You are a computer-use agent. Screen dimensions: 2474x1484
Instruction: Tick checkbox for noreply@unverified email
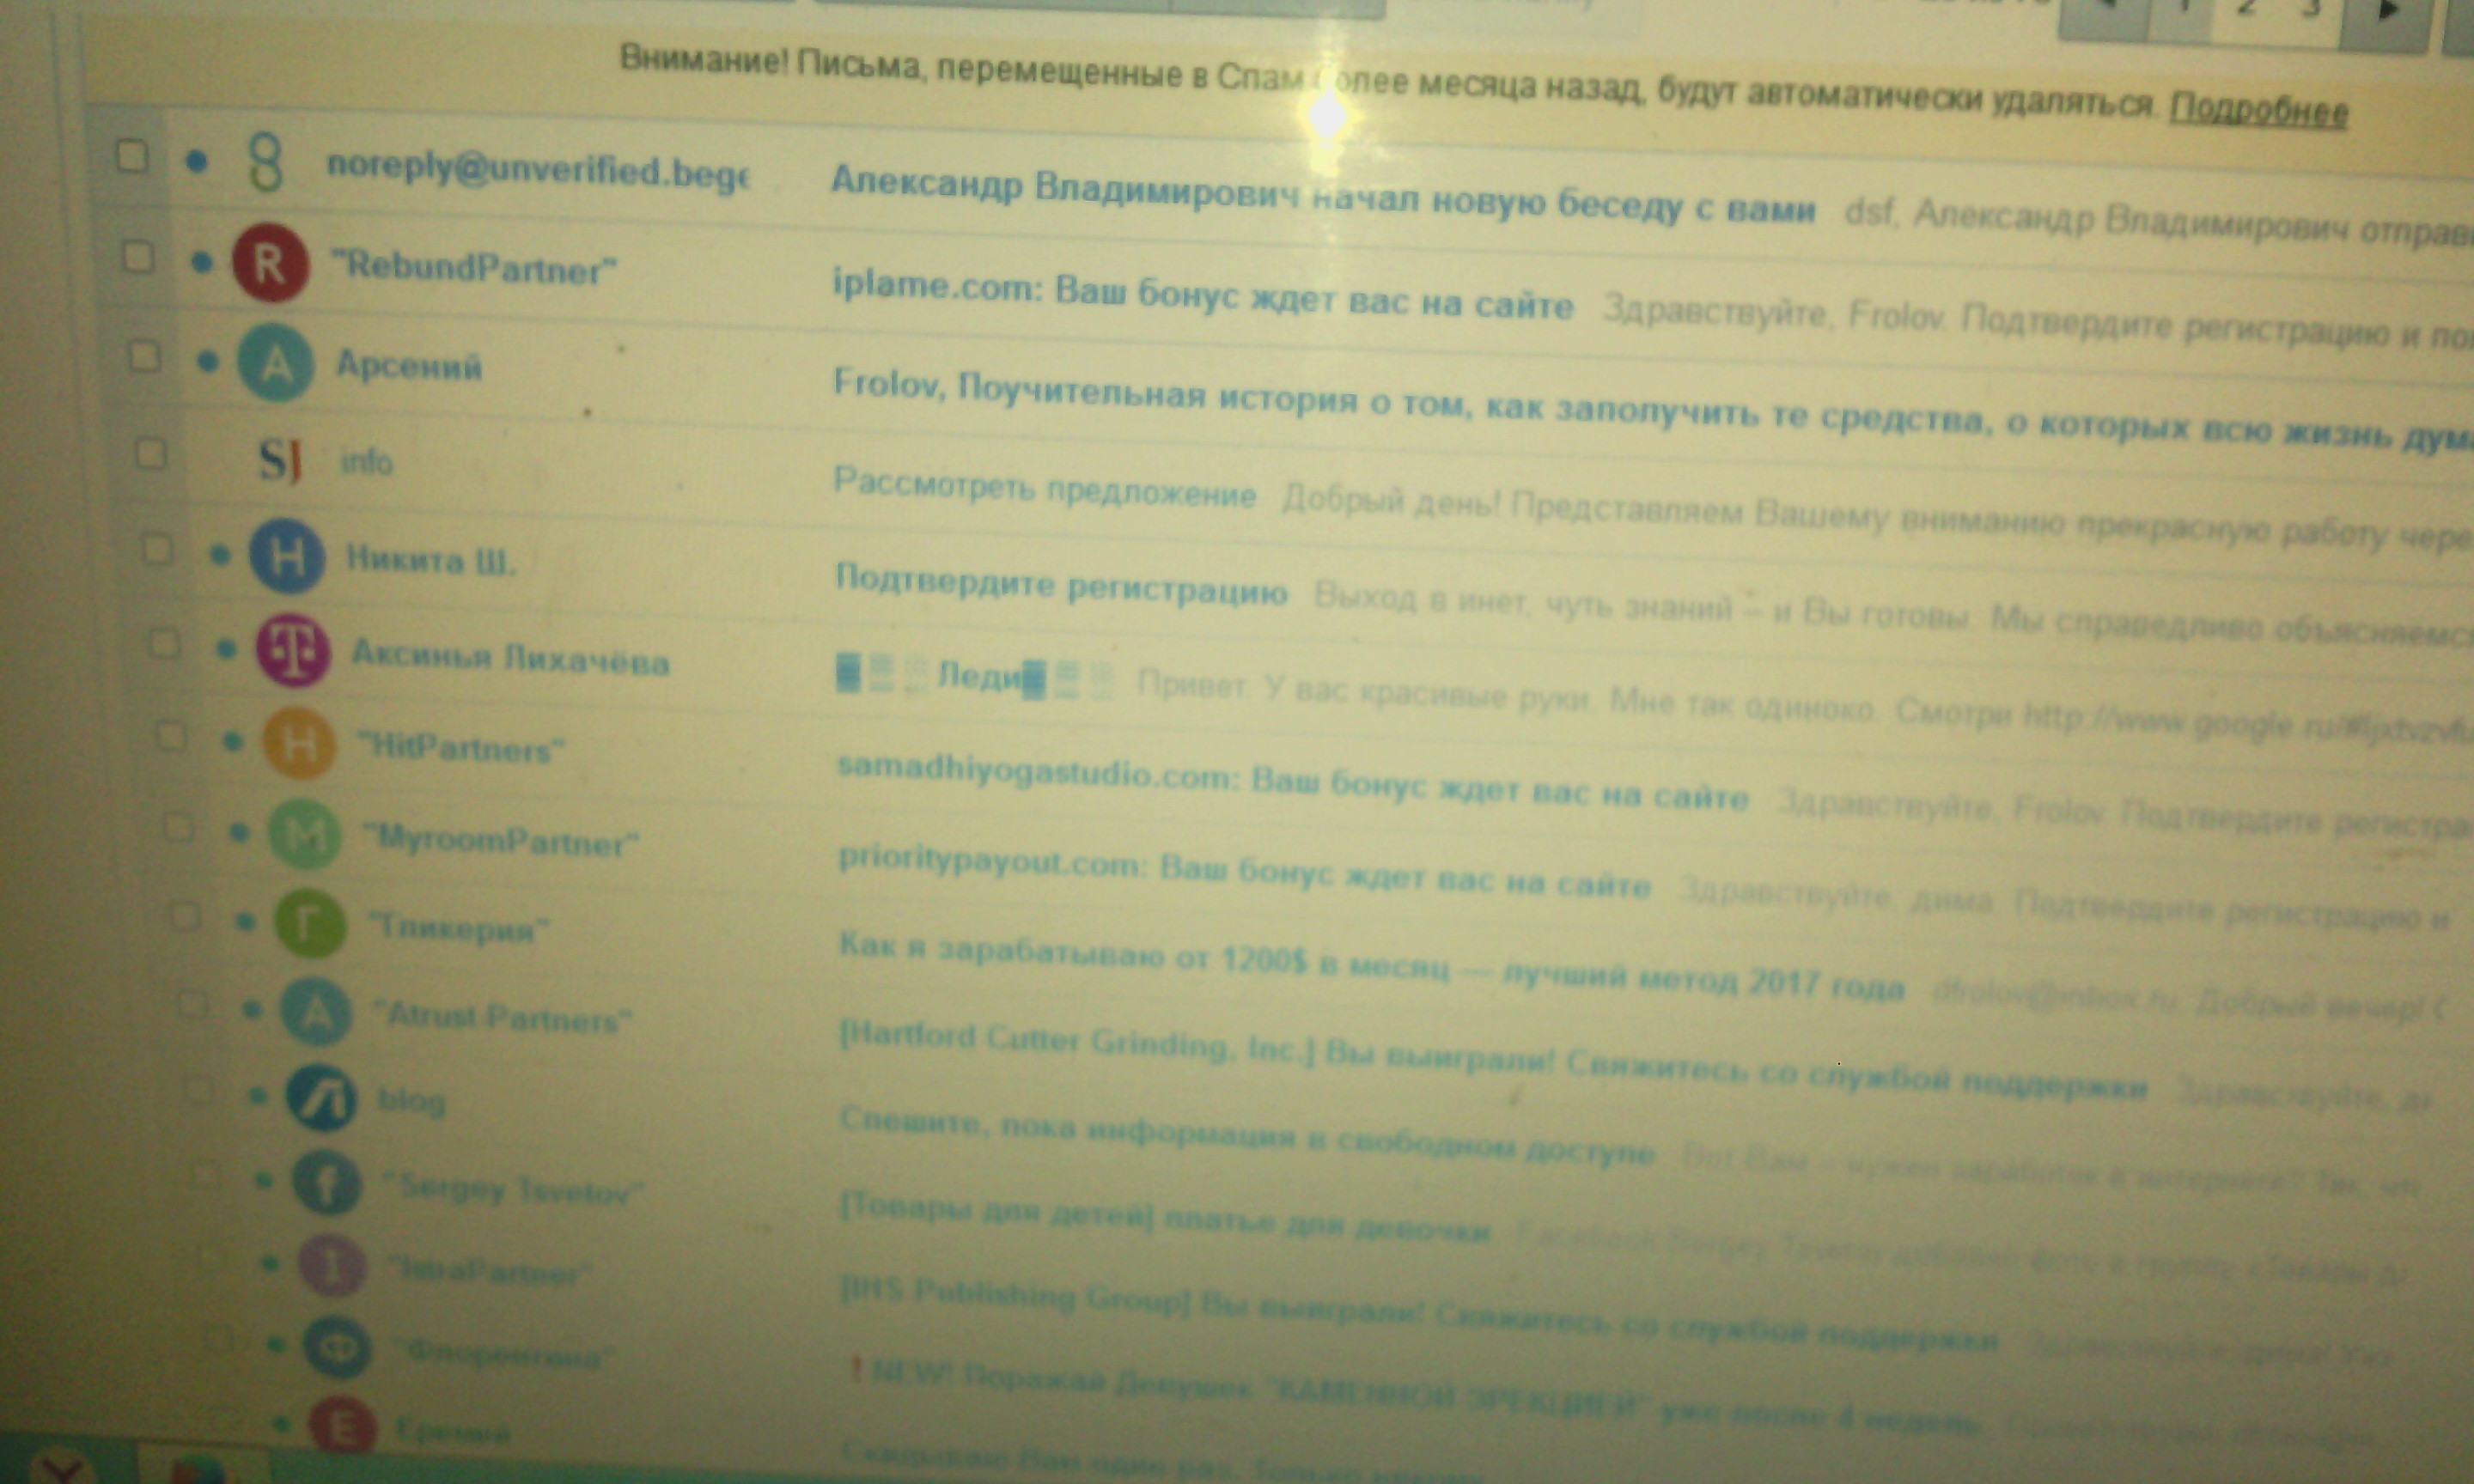coord(132,157)
